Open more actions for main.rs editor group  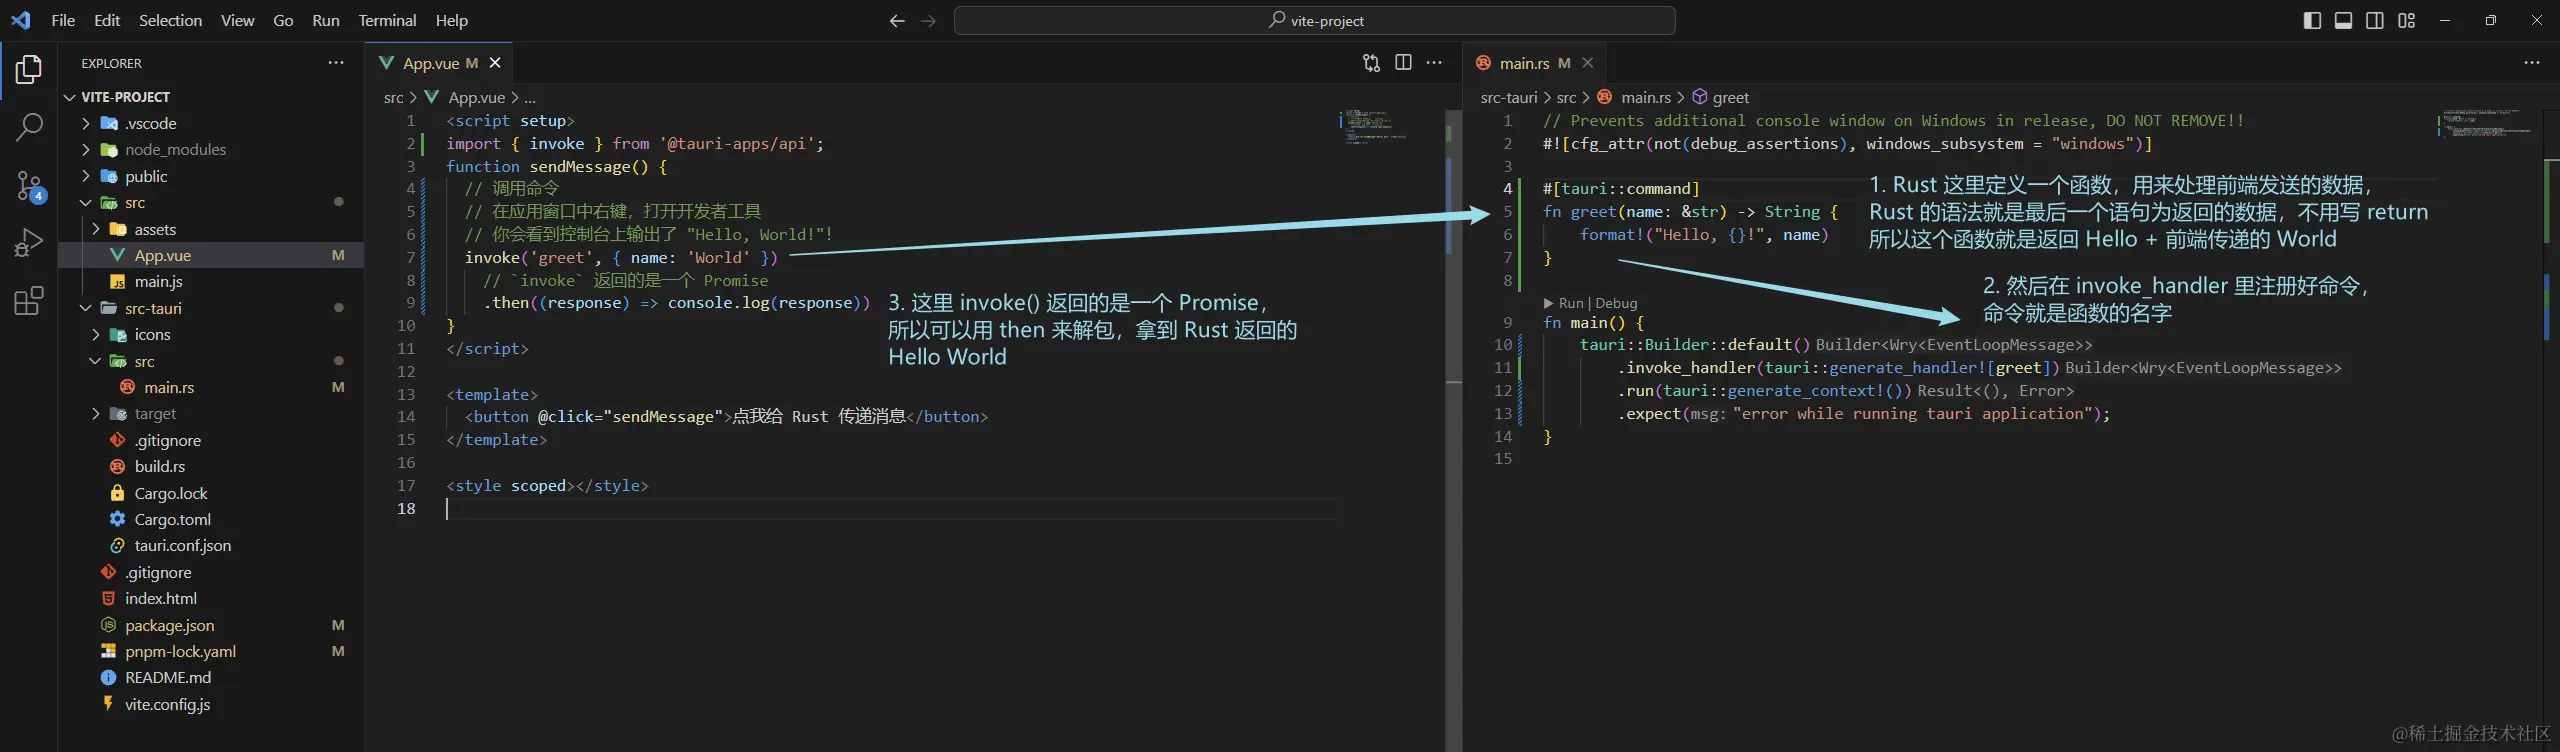(x=2532, y=63)
